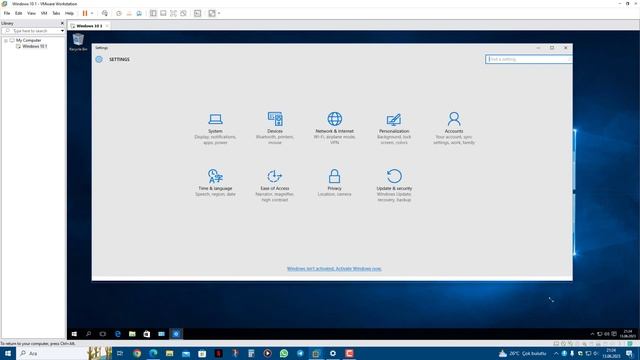The width and height of the screenshot is (640, 360).
Task: Open the Snapshot Manager toolbar icon
Action: point(139,13)
